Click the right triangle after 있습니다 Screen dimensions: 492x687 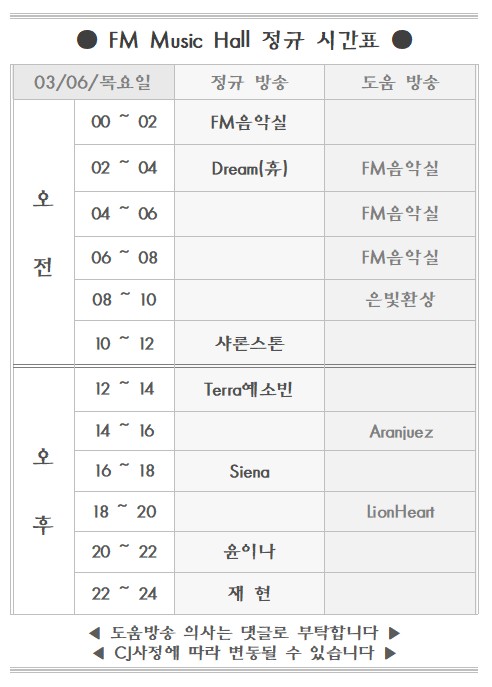390,653
